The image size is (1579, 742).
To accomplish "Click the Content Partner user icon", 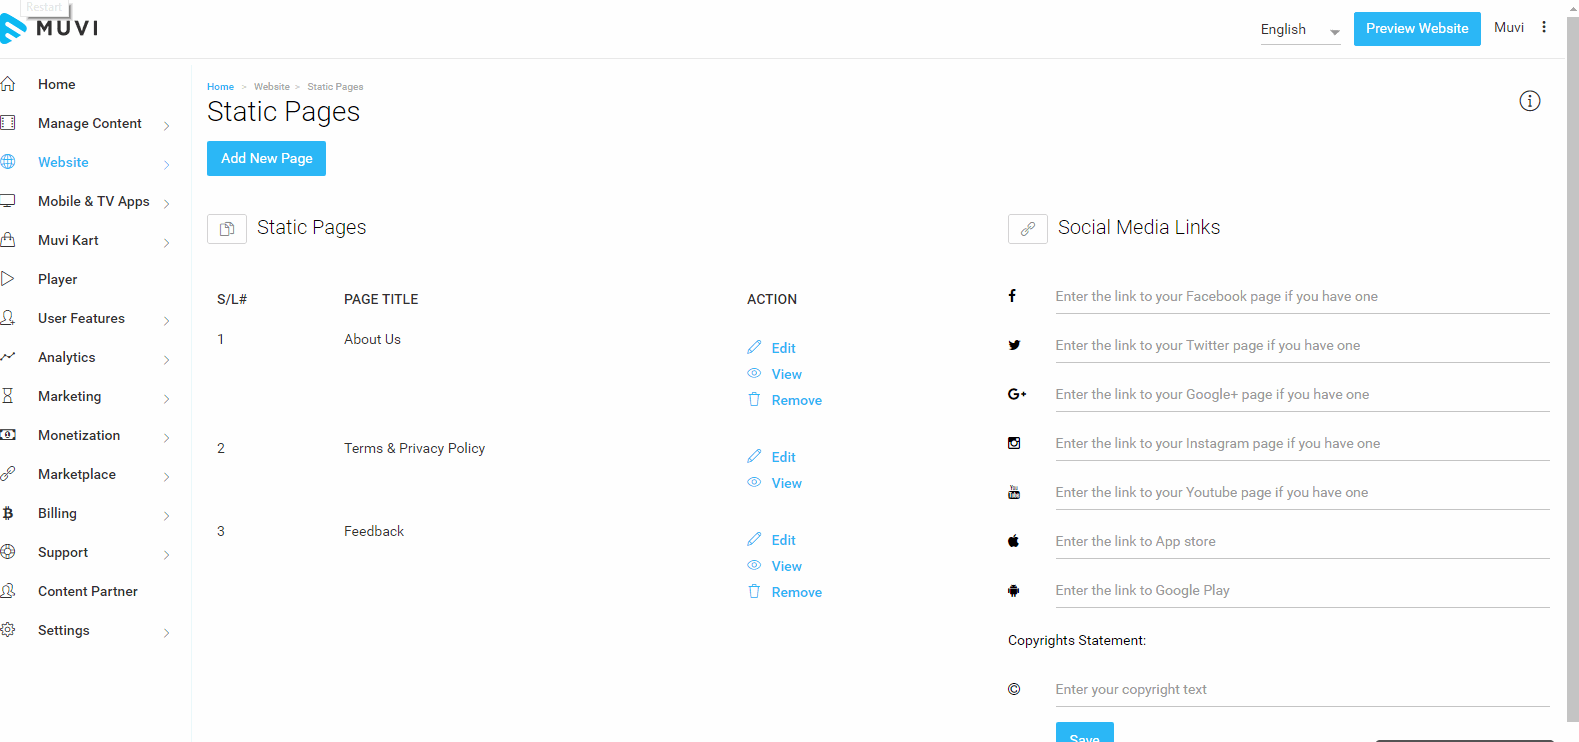I will click(8, 591).
